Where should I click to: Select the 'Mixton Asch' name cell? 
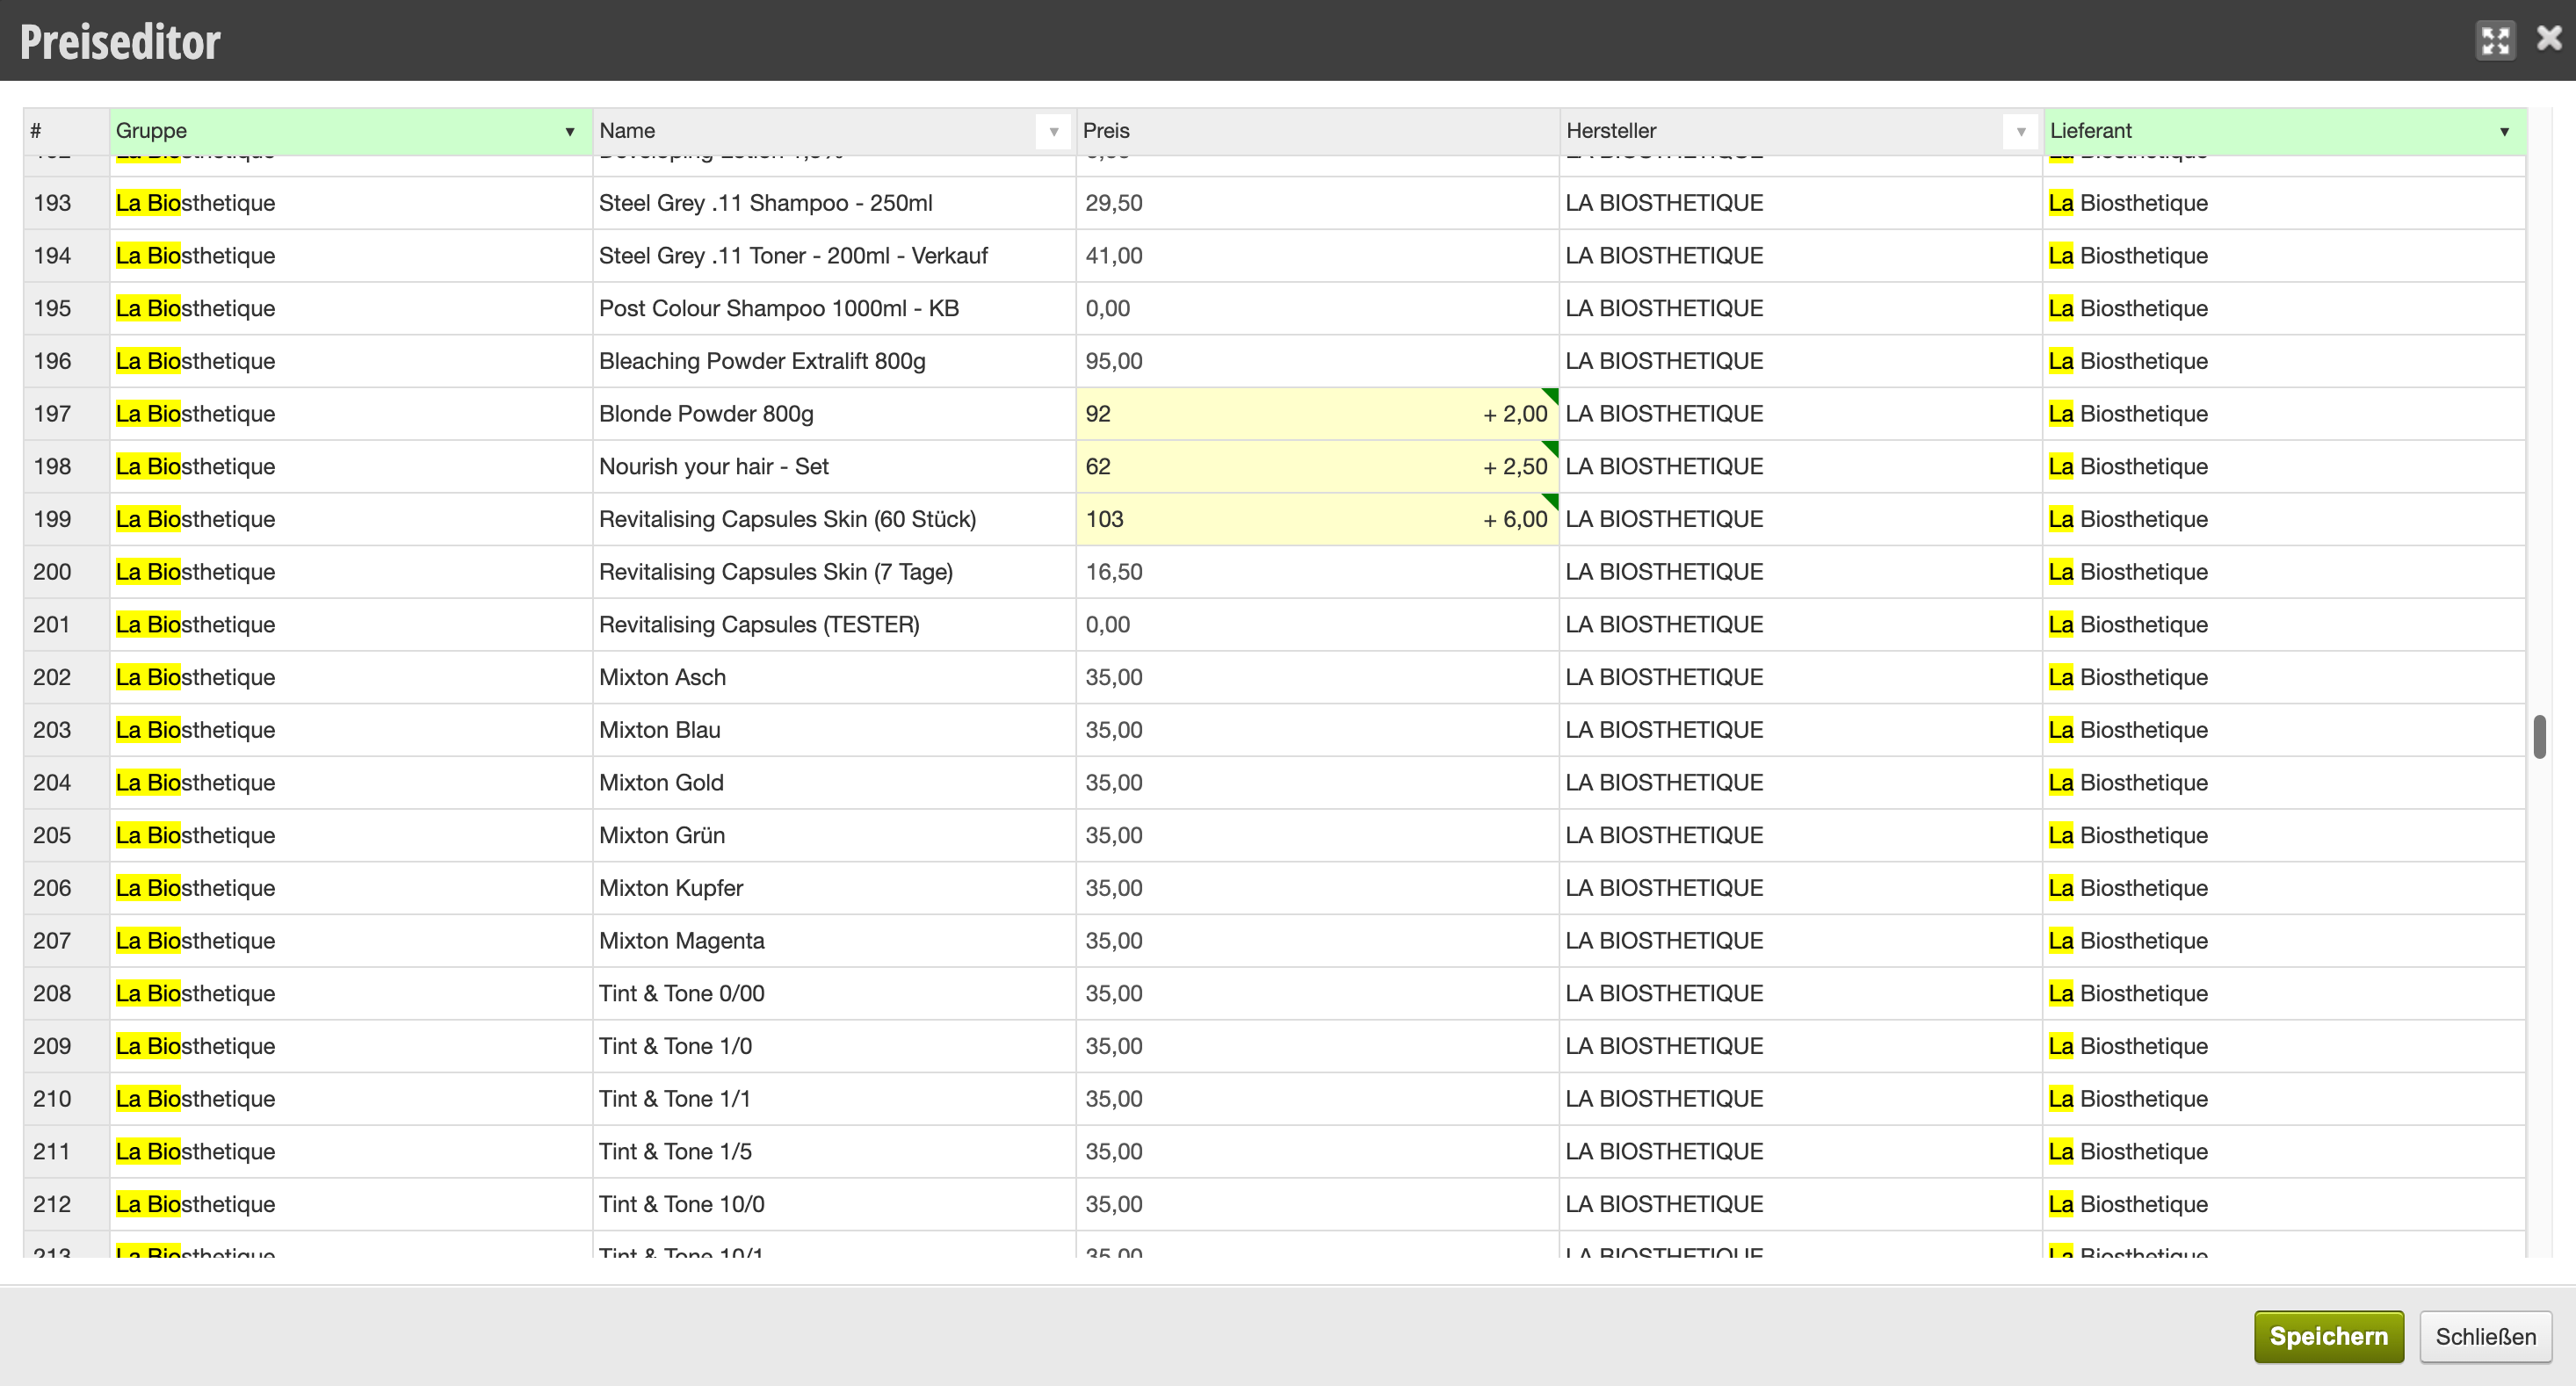coord(834,677)
